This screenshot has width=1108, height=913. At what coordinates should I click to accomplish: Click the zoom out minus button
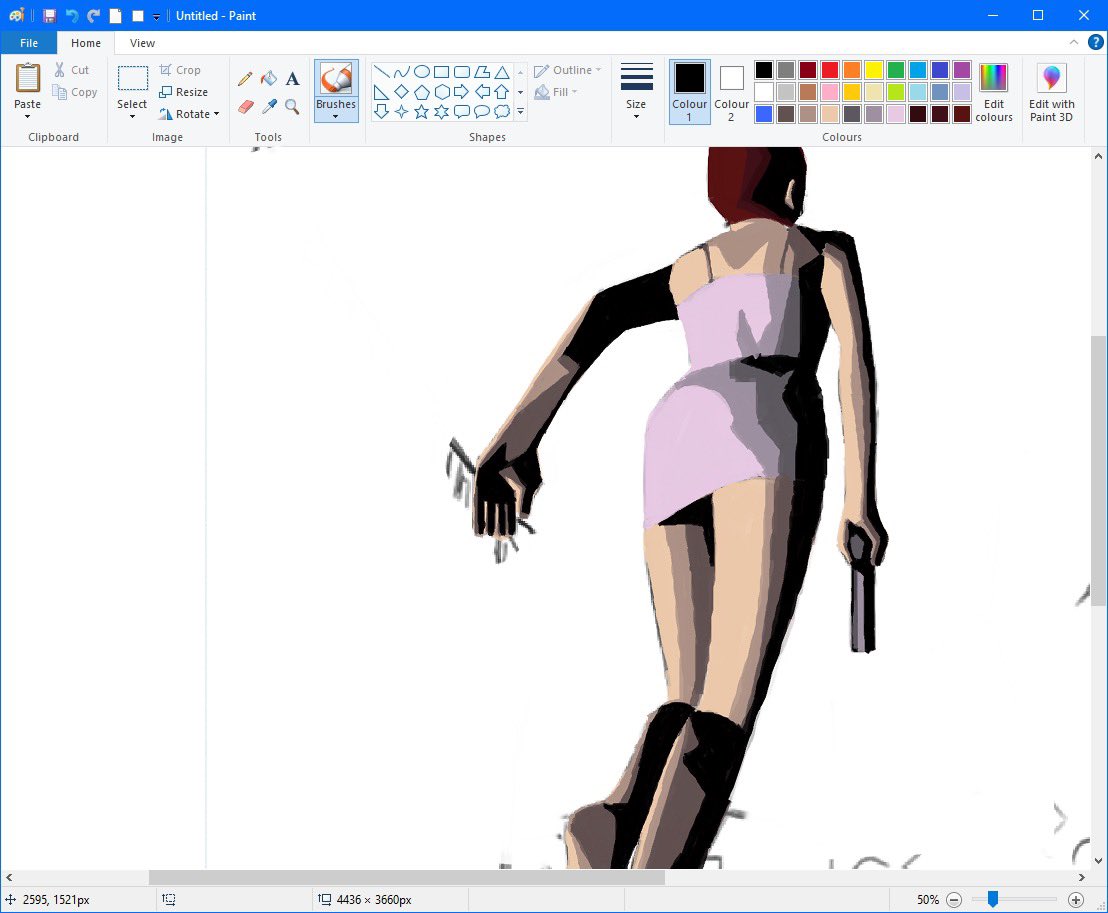coord(954,900)
